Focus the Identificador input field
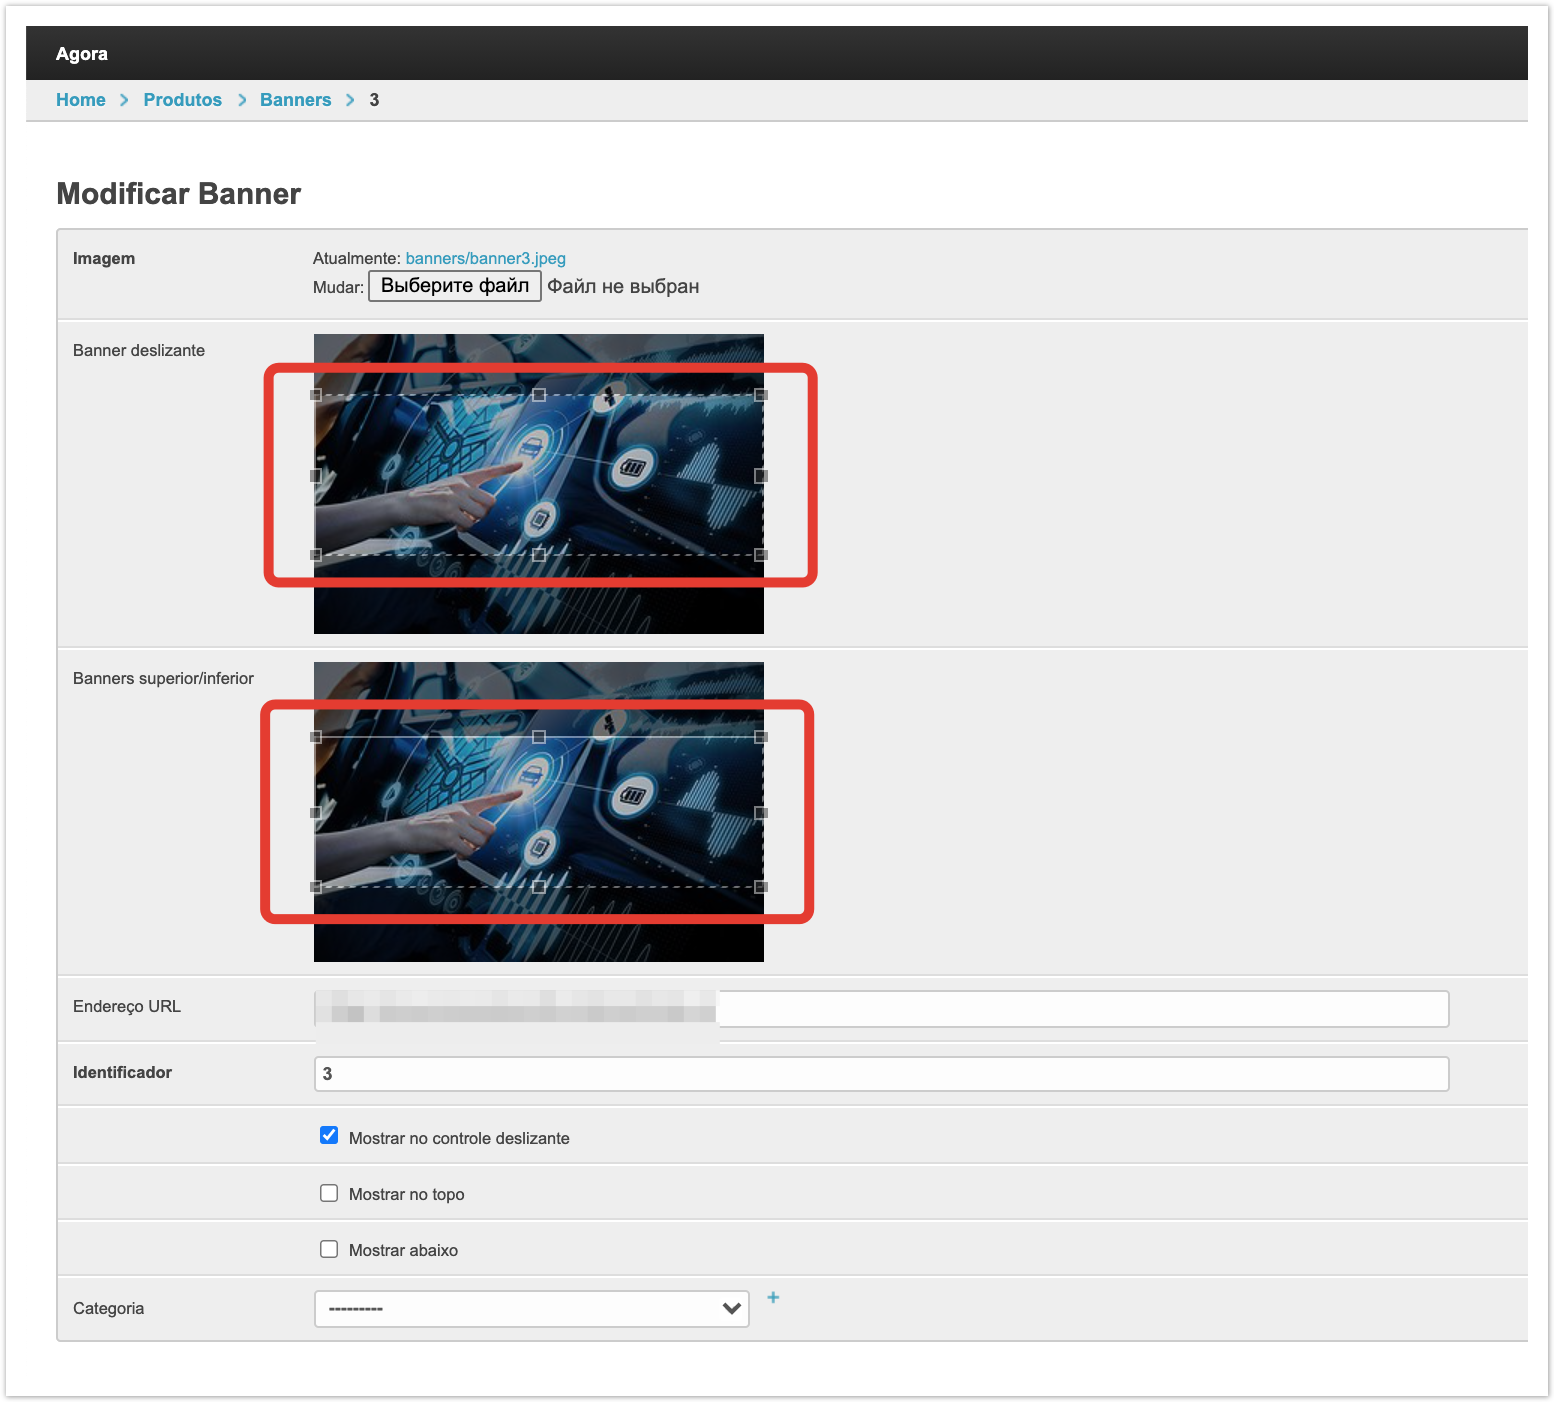The width and height of the screenshot is (1554, 1402). pos(880,1074)
